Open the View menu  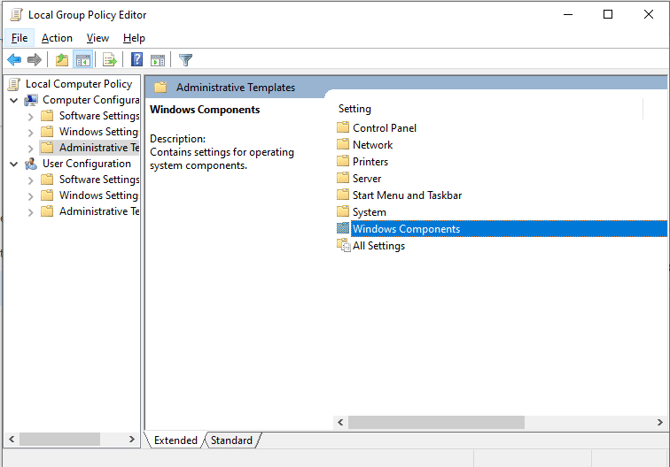pos(97,38)
